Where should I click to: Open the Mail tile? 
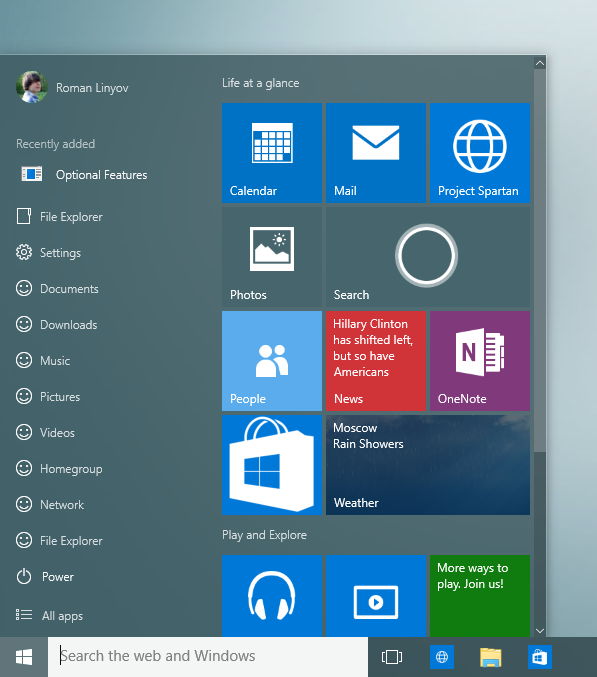tap(376, 153)
